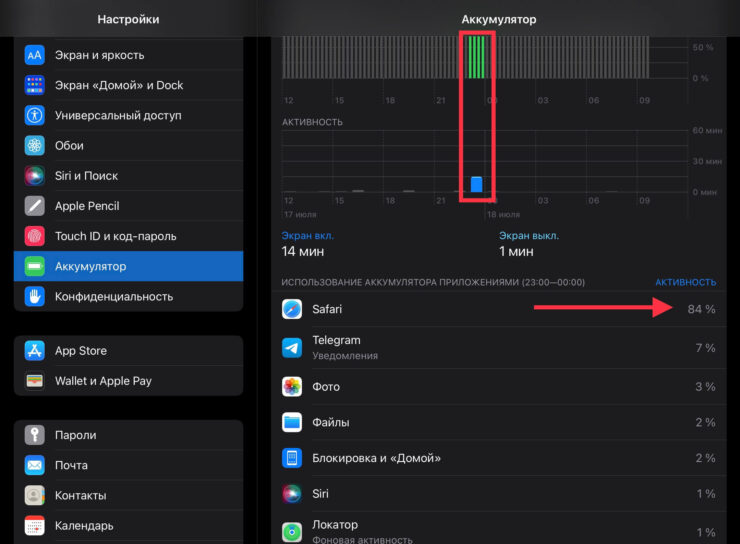Open Почта settings entry
740x544 pixels.
128,465
